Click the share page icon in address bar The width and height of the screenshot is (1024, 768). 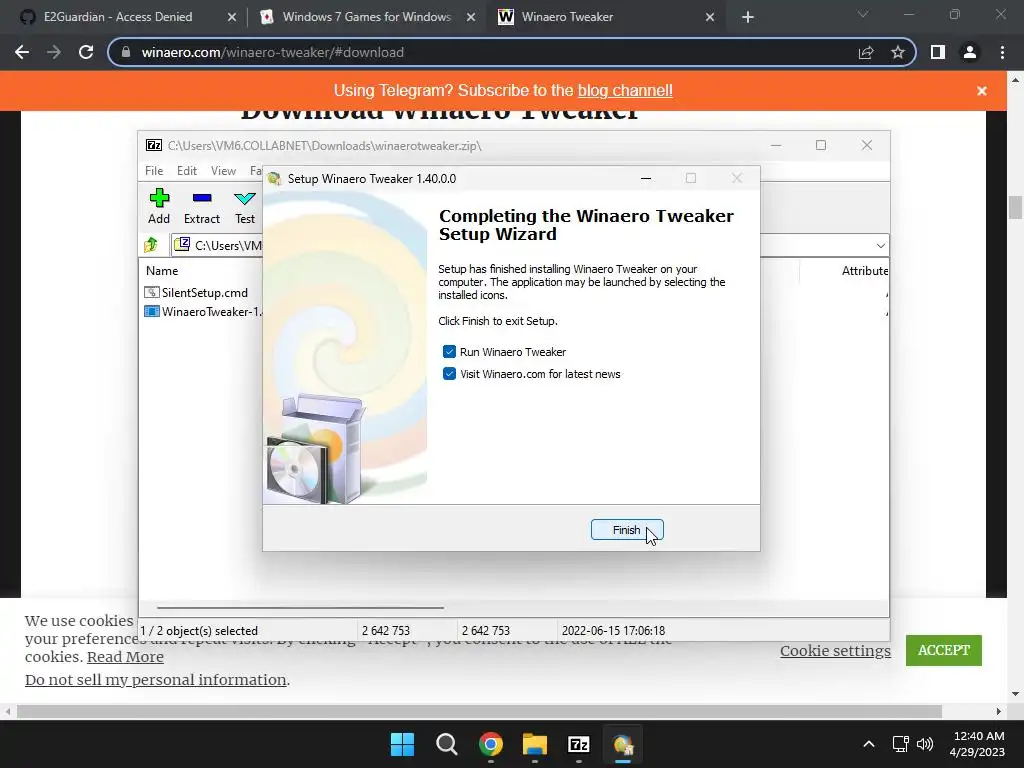[x=866, y=52]
